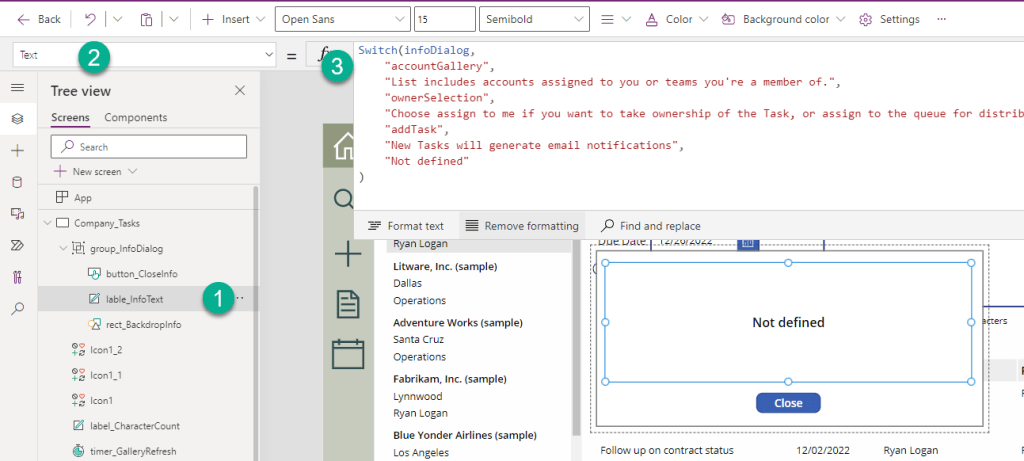The height and width of the screenshot is (461, 1024).
Task: Click the Tree view scrollbar
Action: (255, 323)
